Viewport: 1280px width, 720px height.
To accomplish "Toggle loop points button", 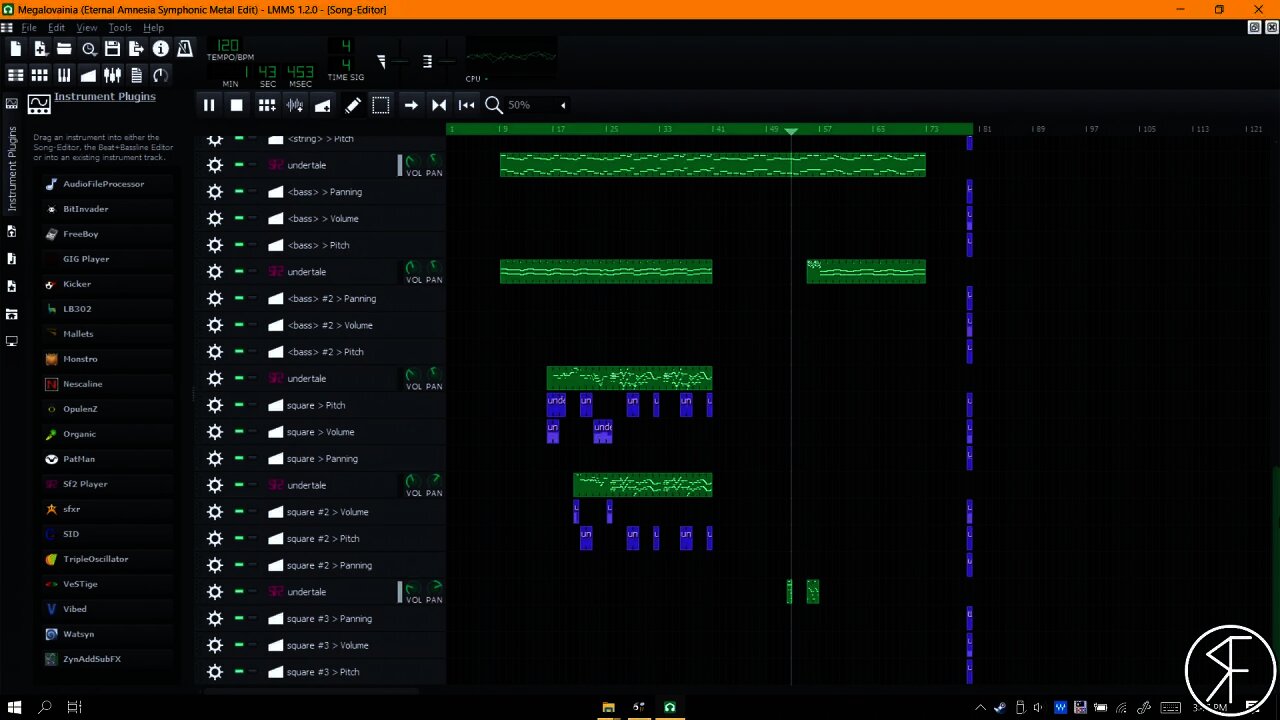I will 439,105.
